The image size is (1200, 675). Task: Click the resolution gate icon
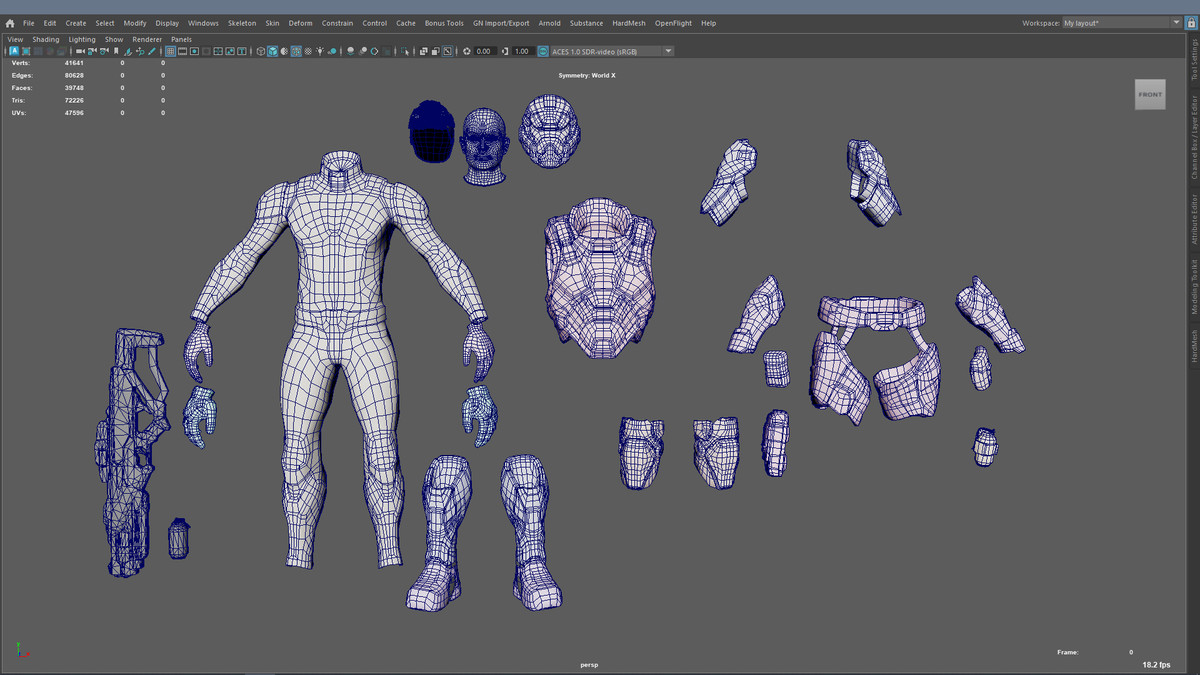pyautogui.click(x=193, y=51)
